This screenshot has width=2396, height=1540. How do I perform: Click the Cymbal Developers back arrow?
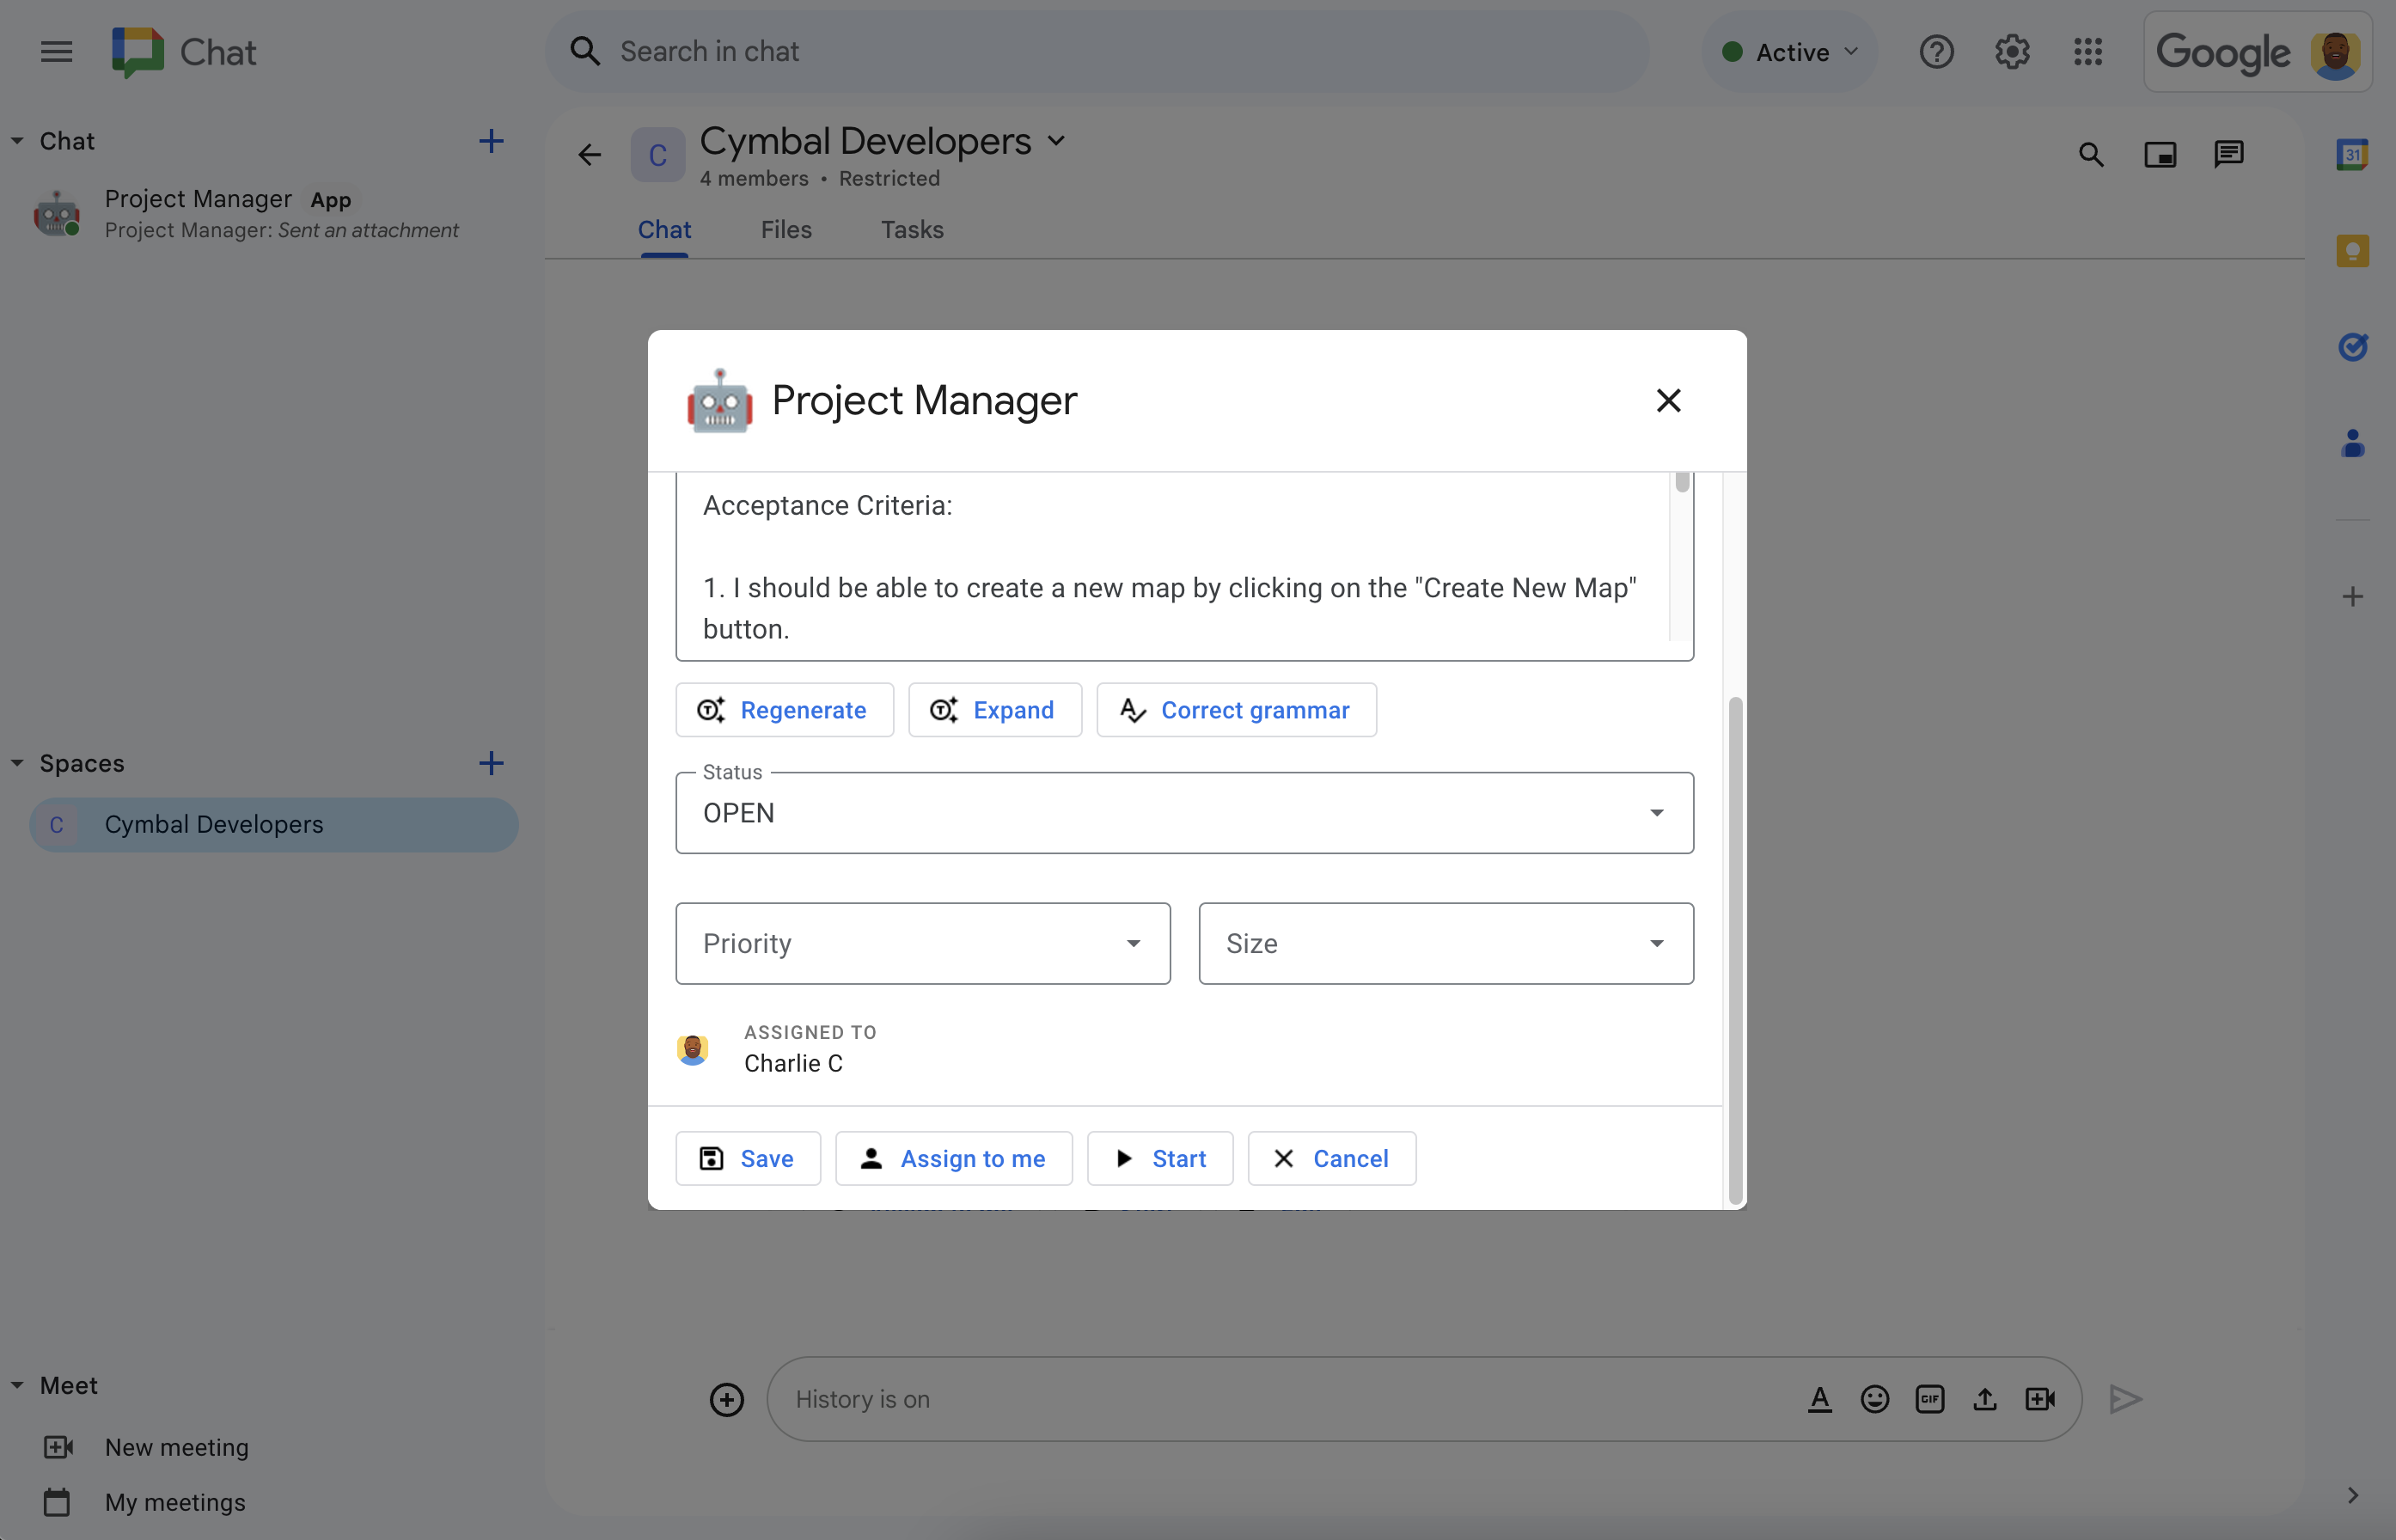592,154
